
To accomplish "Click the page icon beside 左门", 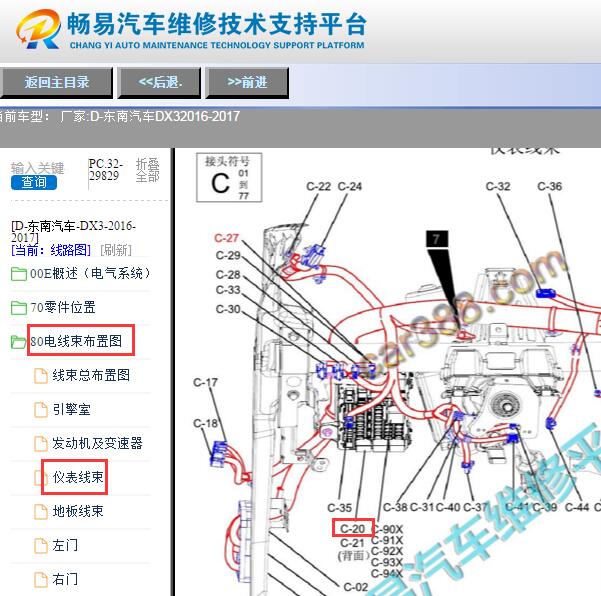I will (41, 545).
